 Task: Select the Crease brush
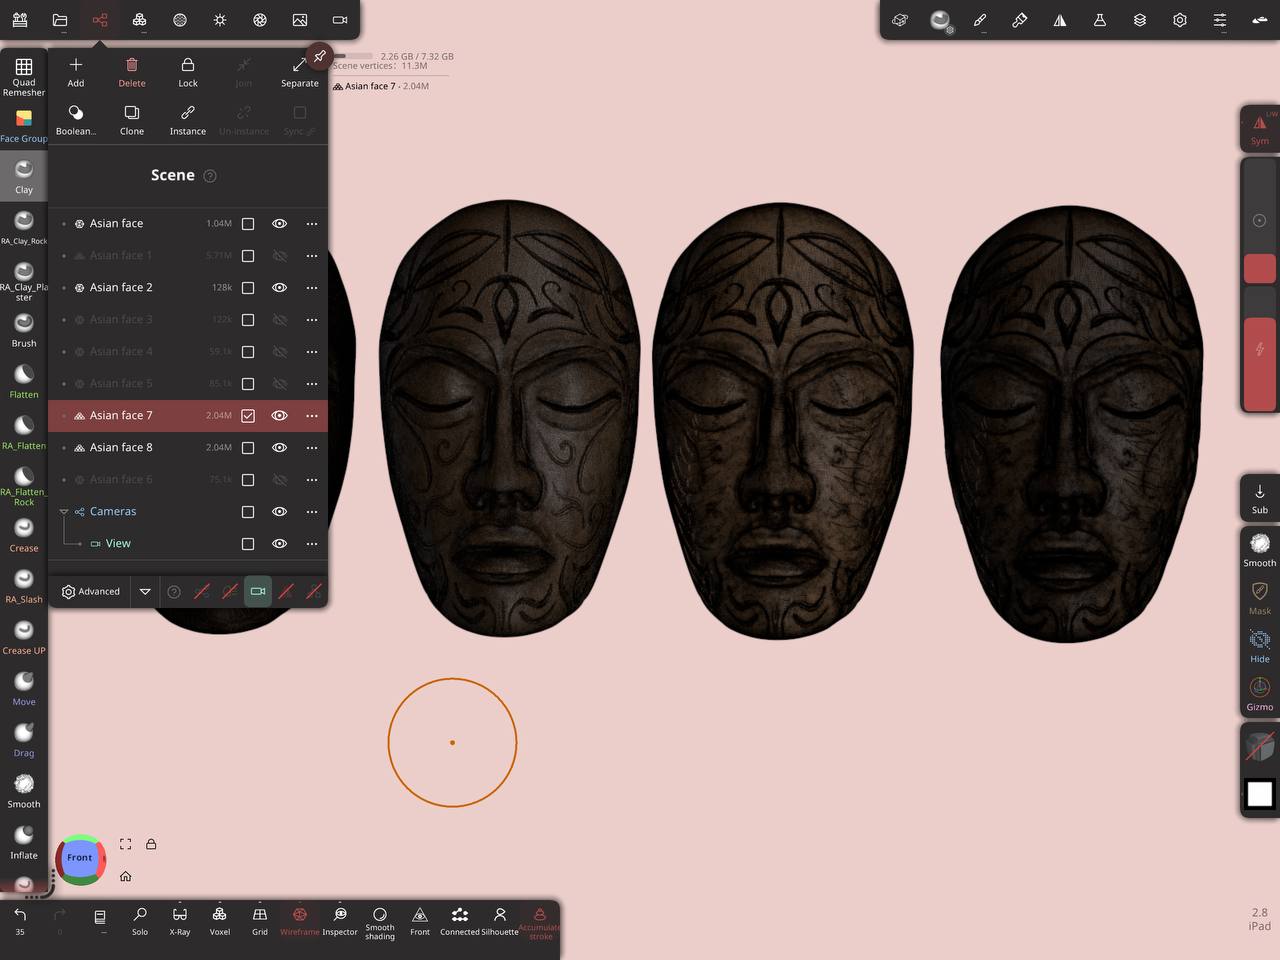tap(24, 534)
